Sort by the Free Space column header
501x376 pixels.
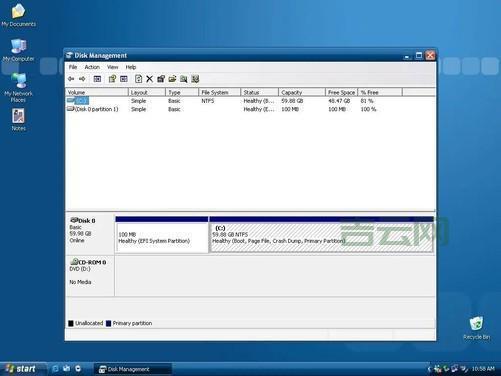pos(342,92)
